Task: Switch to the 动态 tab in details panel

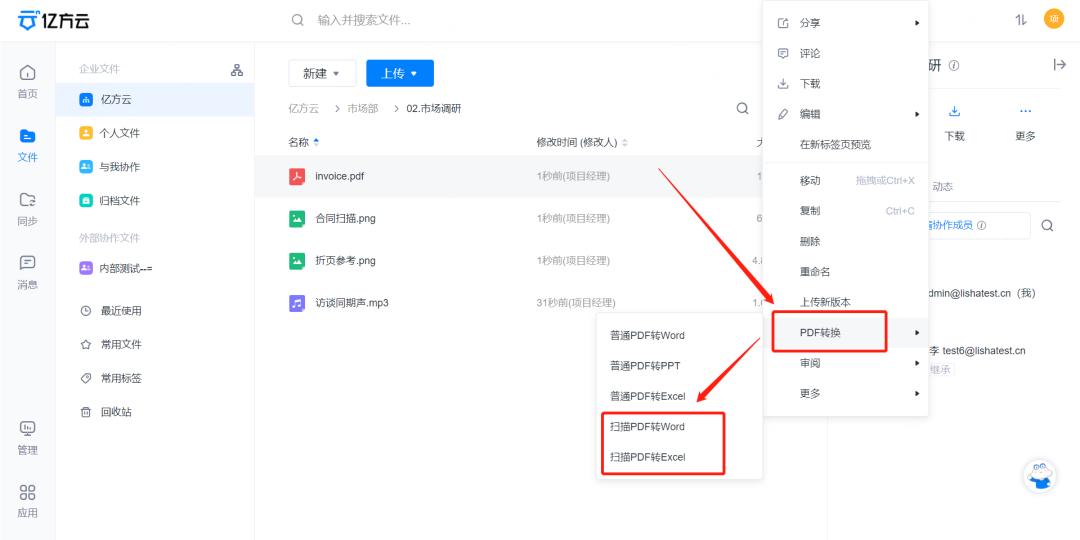Action: click(942, 187)
